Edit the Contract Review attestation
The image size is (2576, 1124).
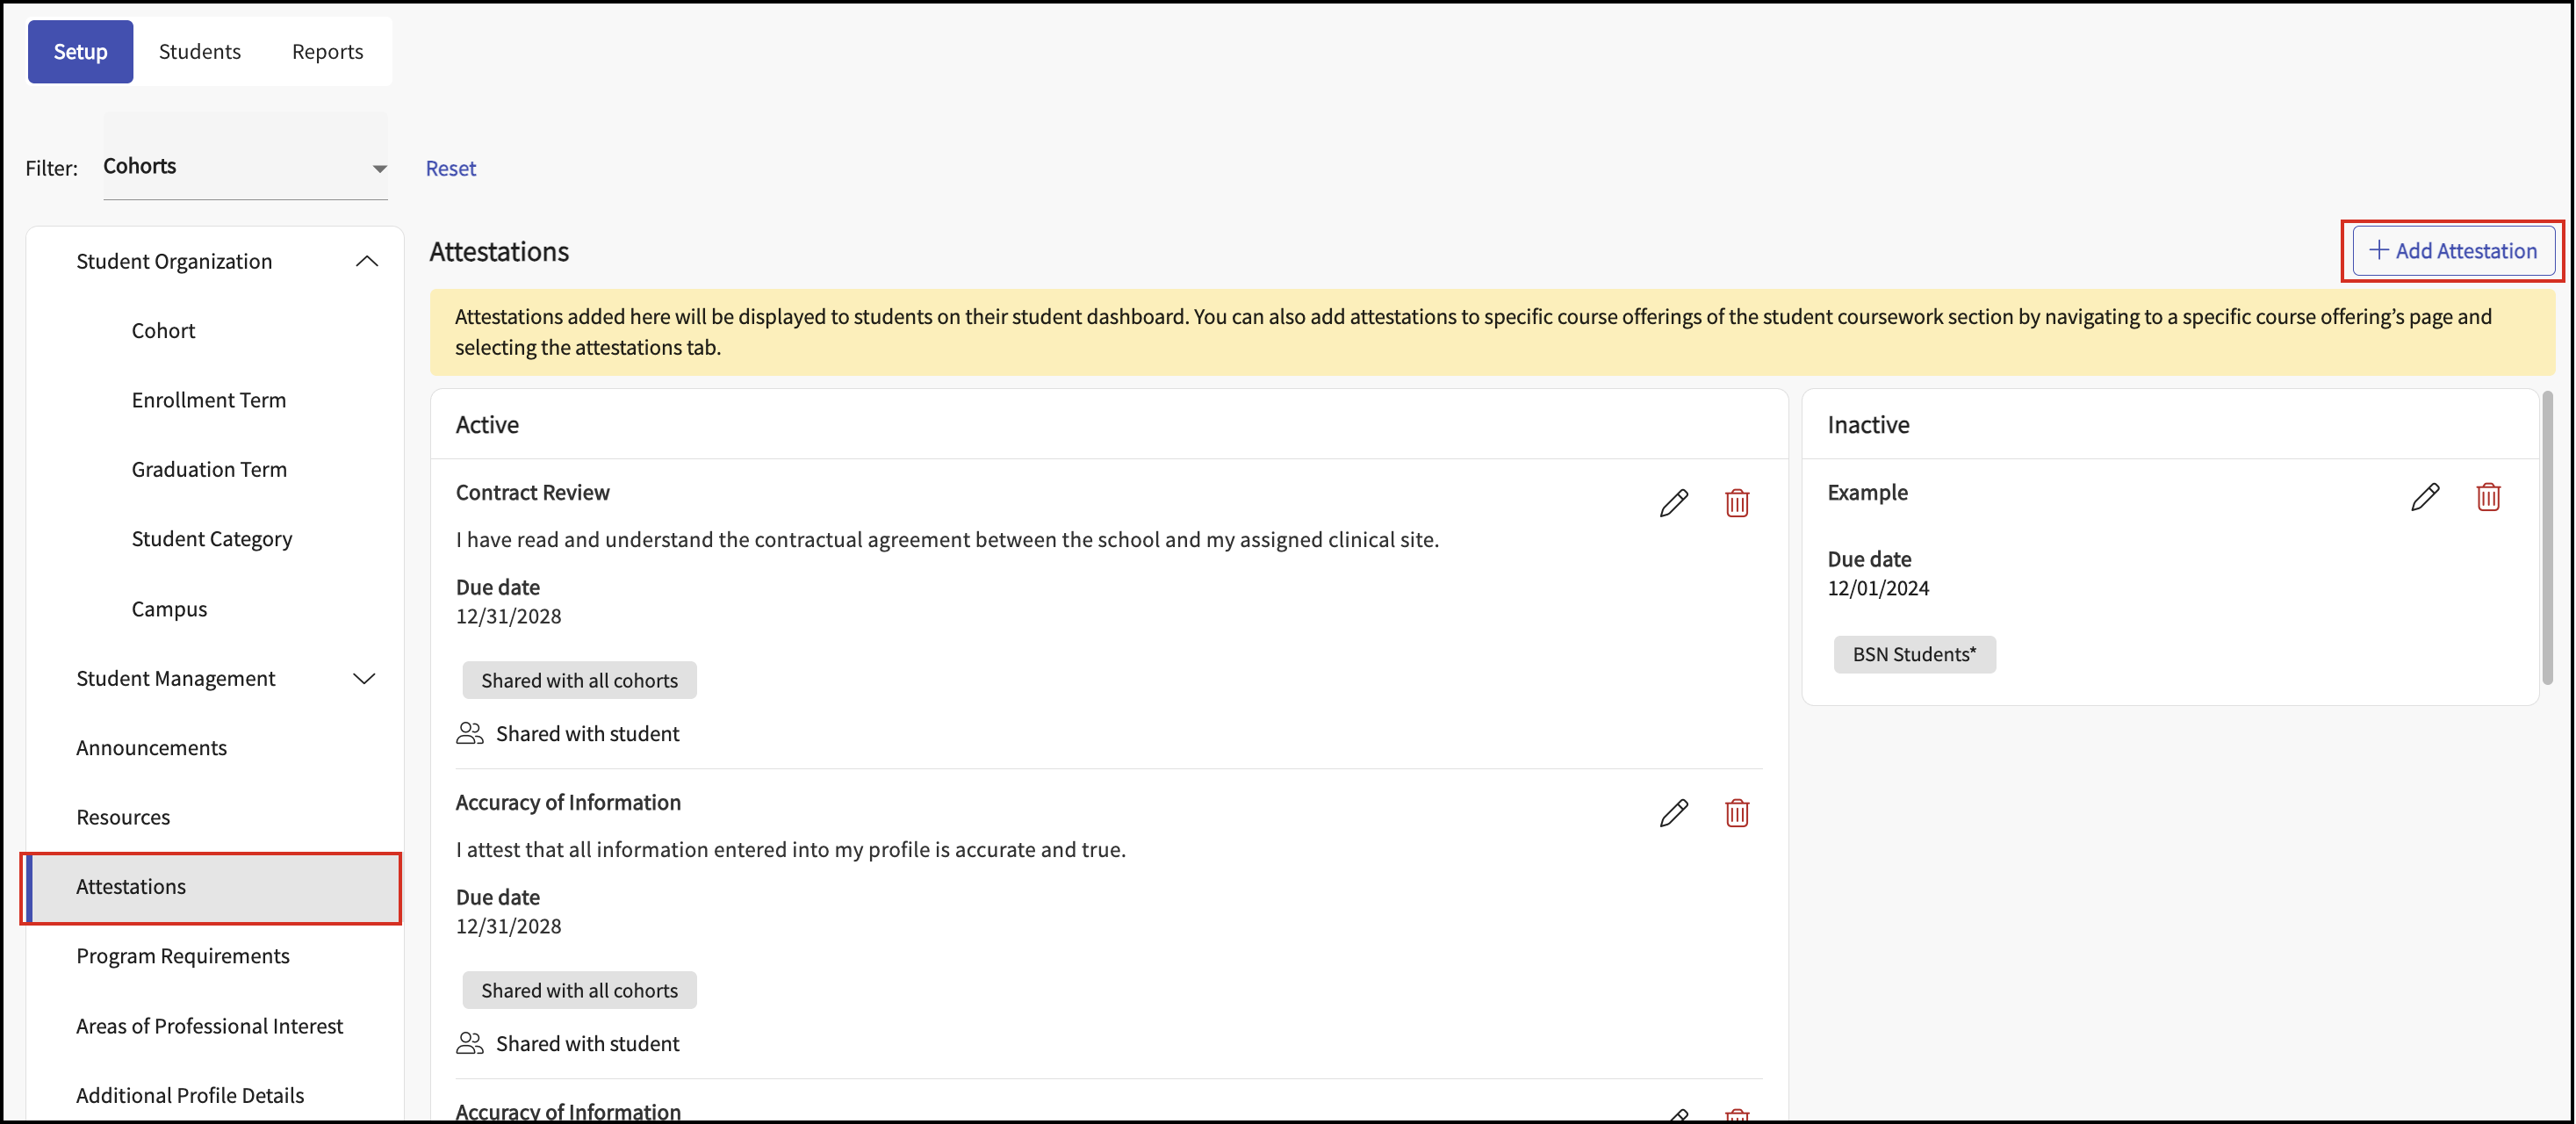pos(1673,502)
